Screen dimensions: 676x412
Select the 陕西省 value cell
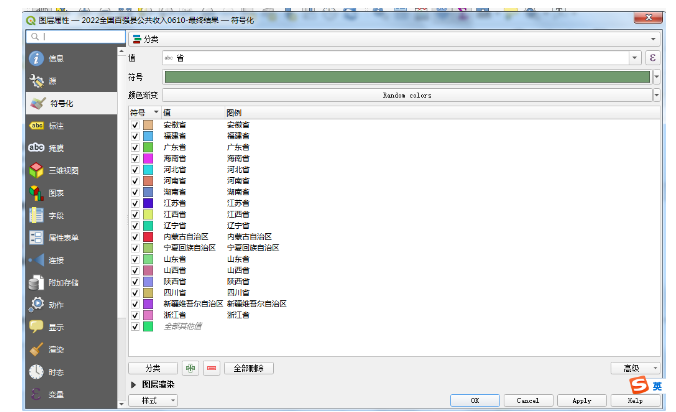click(175, 282)
